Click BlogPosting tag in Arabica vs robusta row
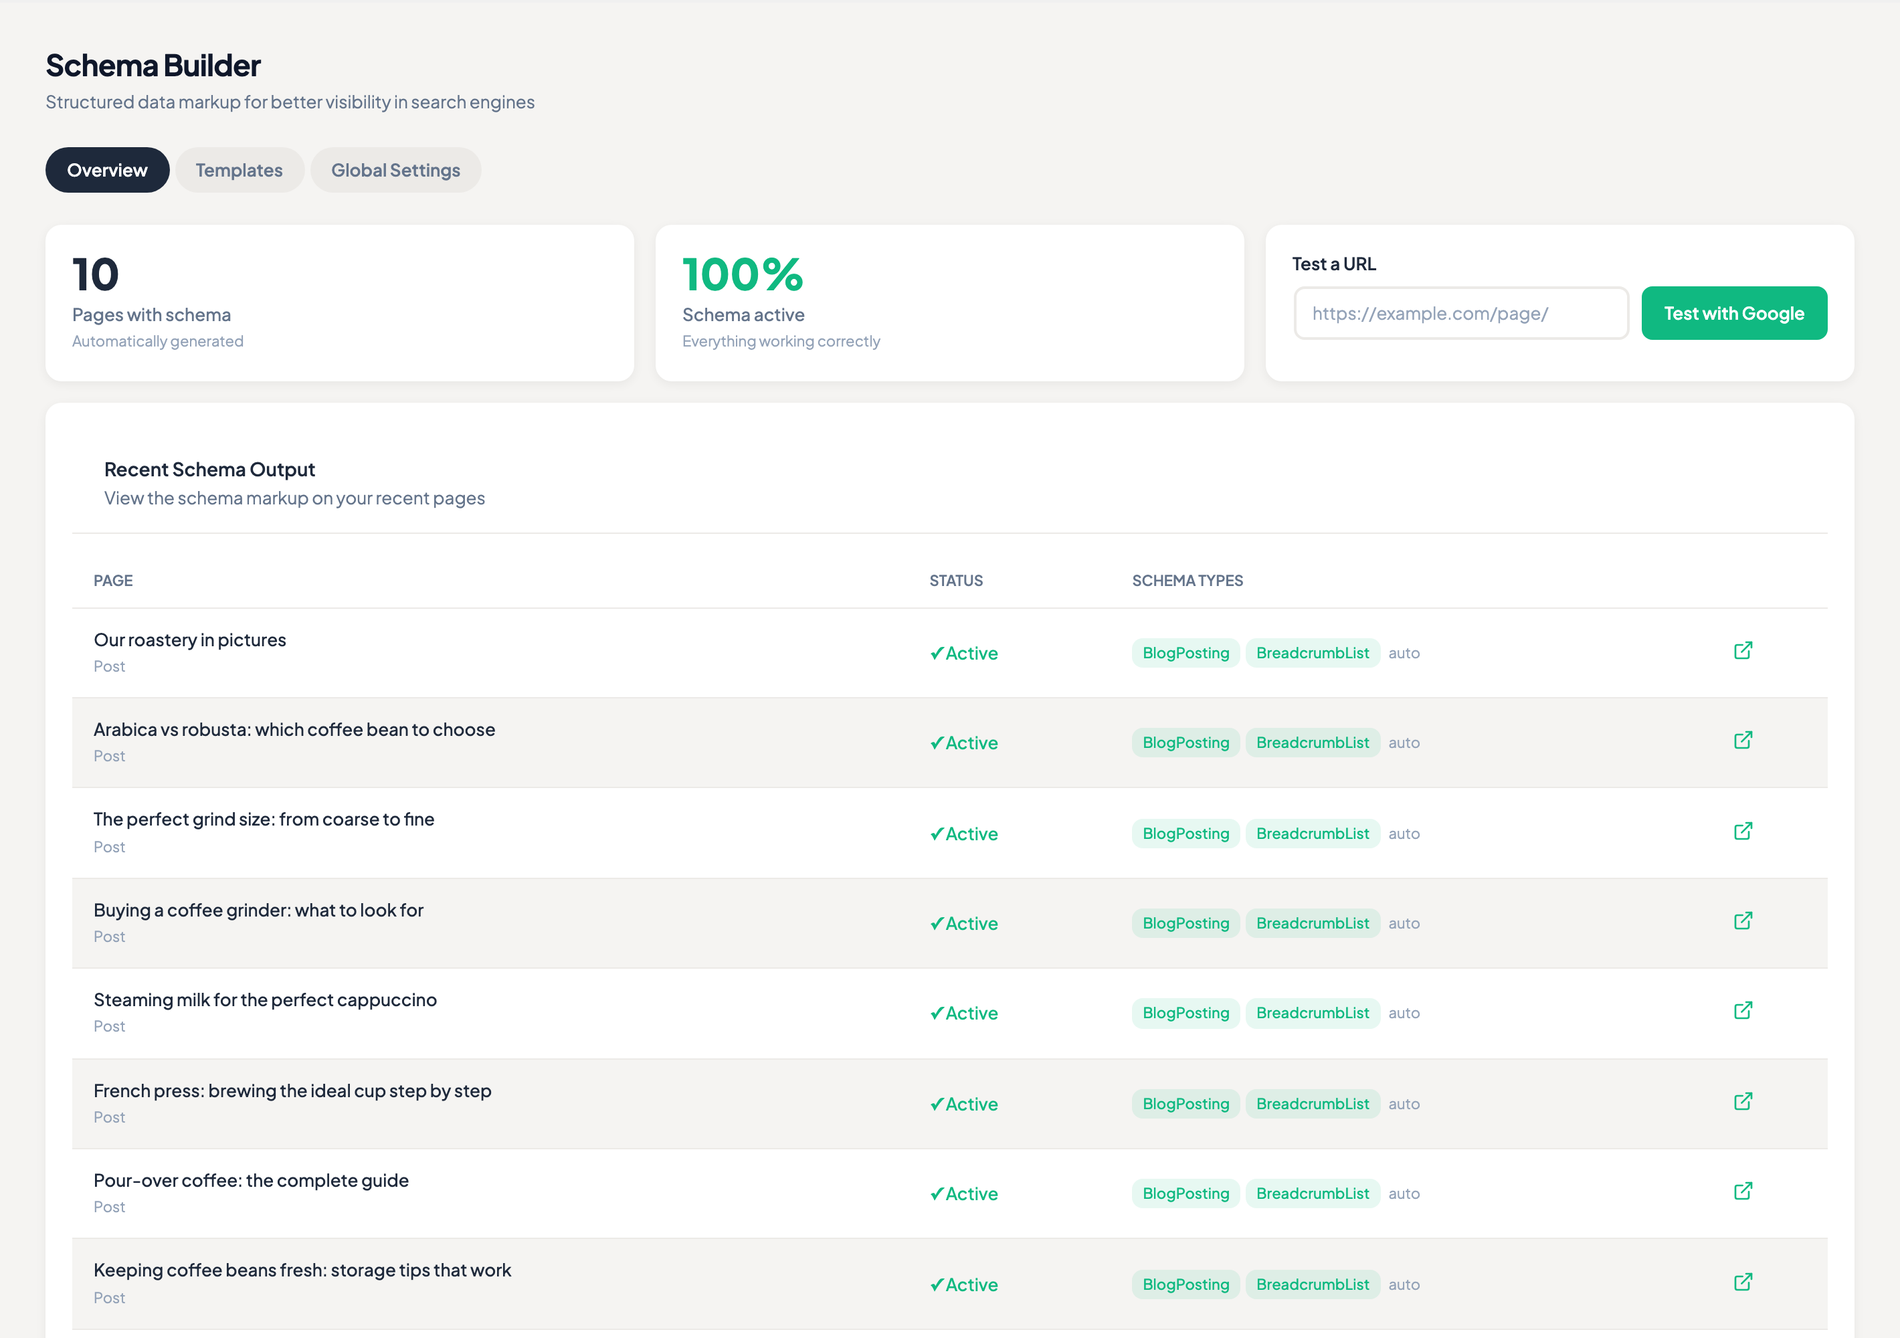 pyautogui.click(x=1186, y=743)
